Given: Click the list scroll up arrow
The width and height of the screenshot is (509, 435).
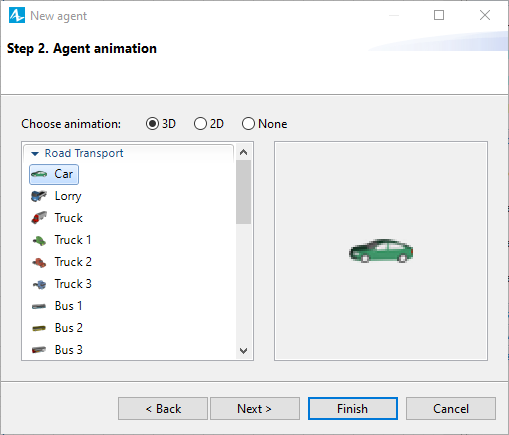Looking at the screenshot, I should coord(244,152).
